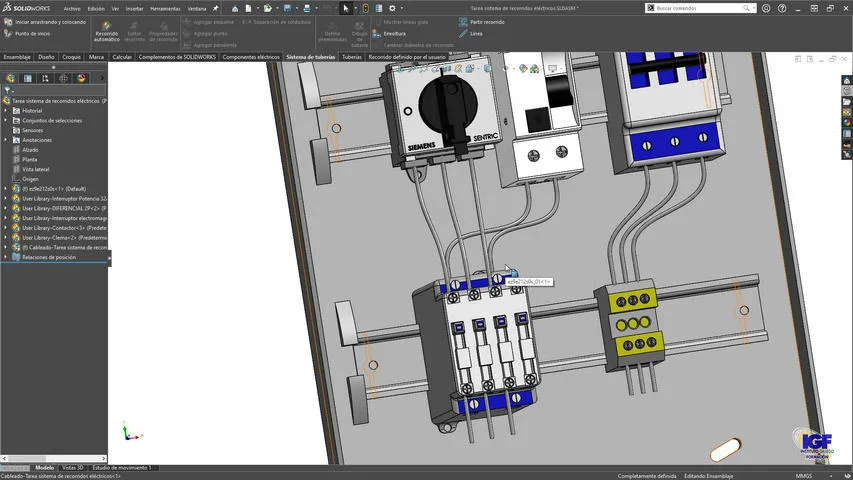This screenshot has height=480, width=853.
Task: Expand Relaciones de posición node
Action: tap(5, 257)
